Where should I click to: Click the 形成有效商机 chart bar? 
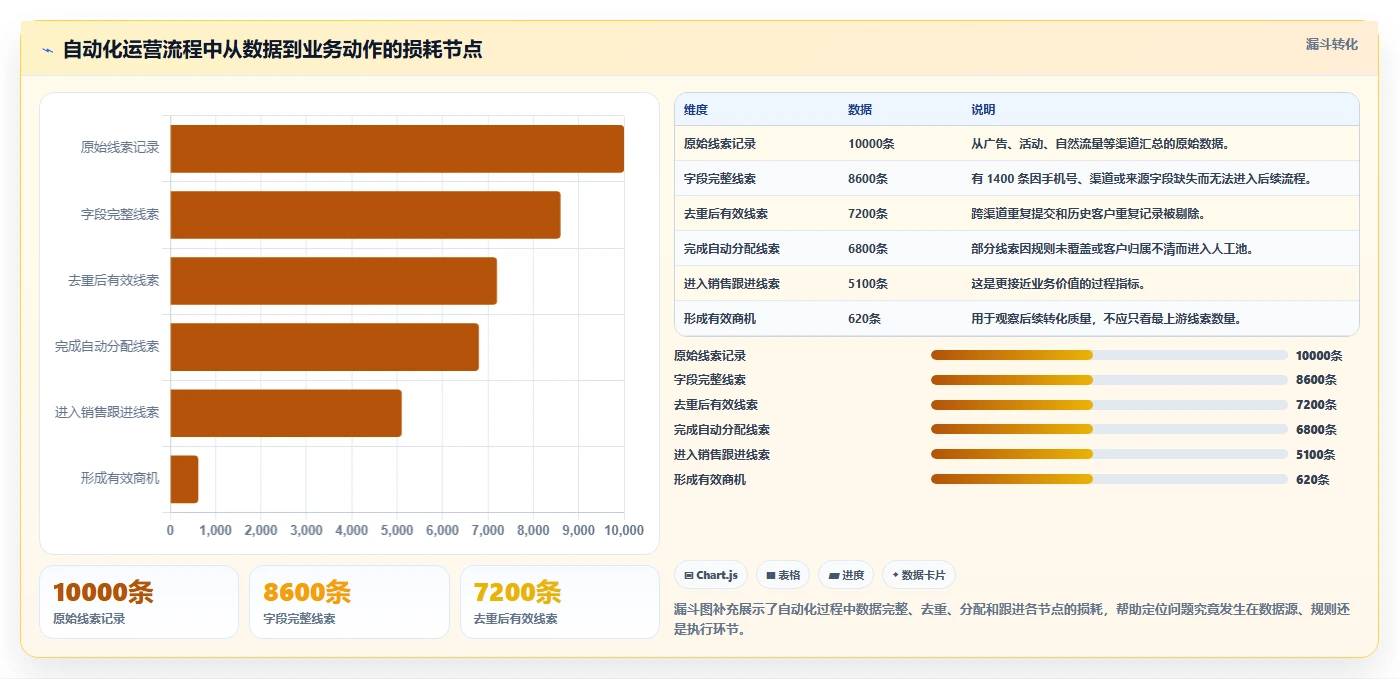(185, 479)
